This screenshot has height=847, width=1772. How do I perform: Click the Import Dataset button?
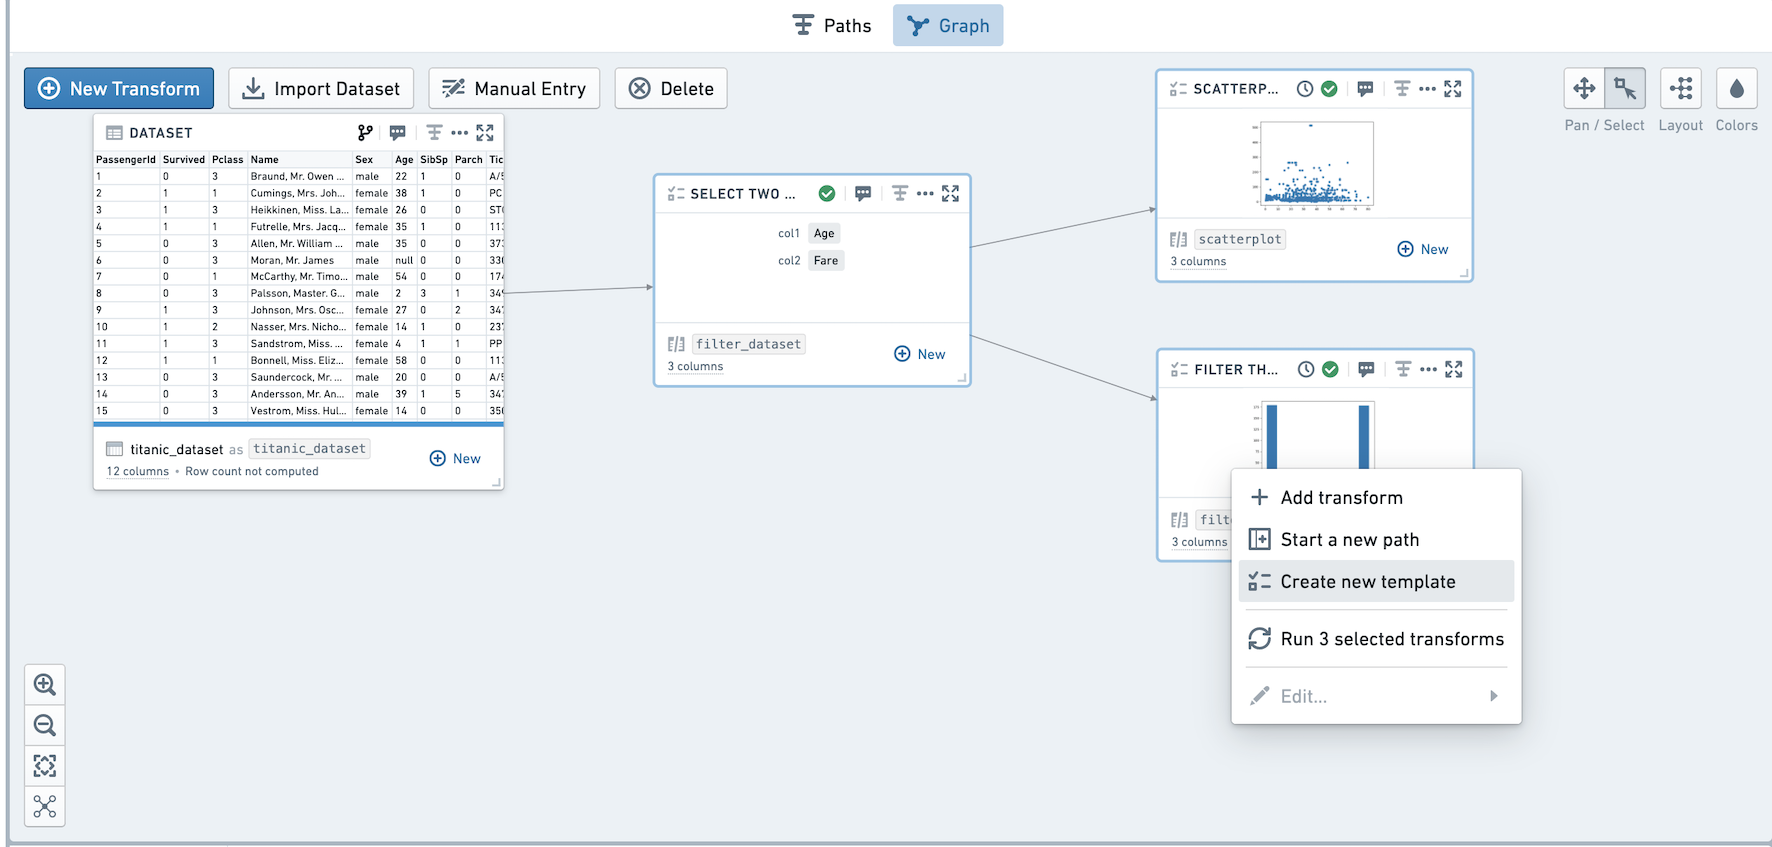[x=321, y=88]
